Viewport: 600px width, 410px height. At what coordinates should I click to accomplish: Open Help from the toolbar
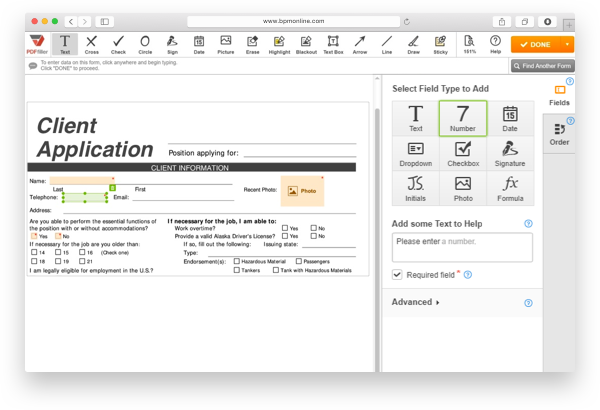point(496,44)
